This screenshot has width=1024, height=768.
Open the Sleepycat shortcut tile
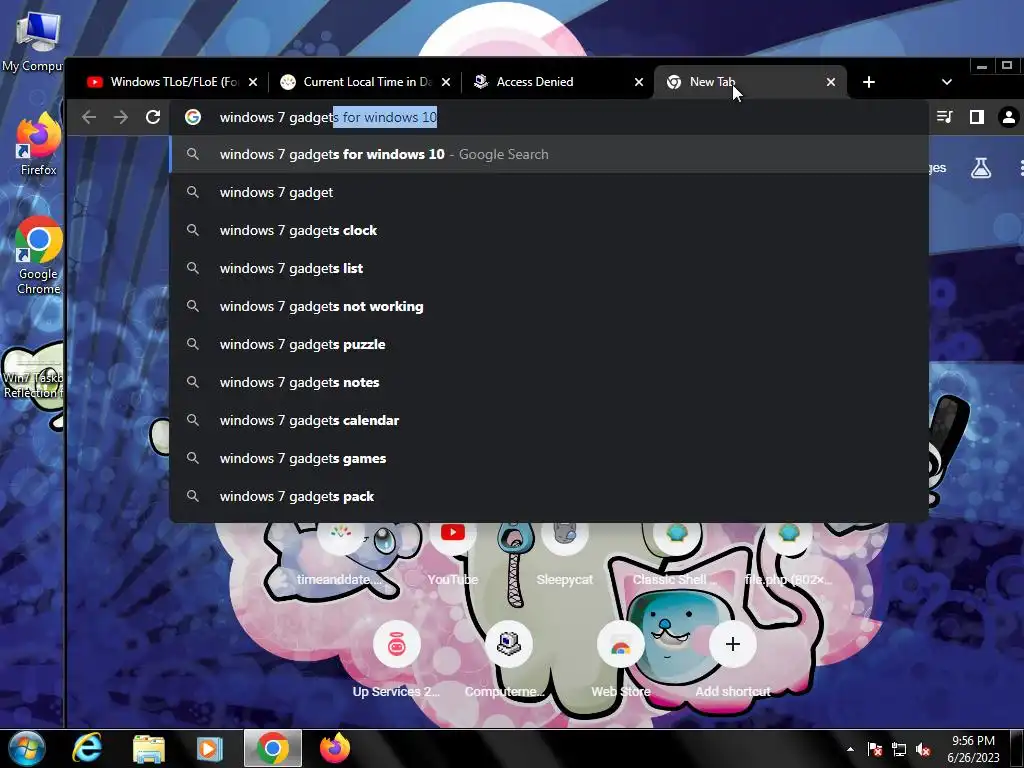click(x=565, y=552)
